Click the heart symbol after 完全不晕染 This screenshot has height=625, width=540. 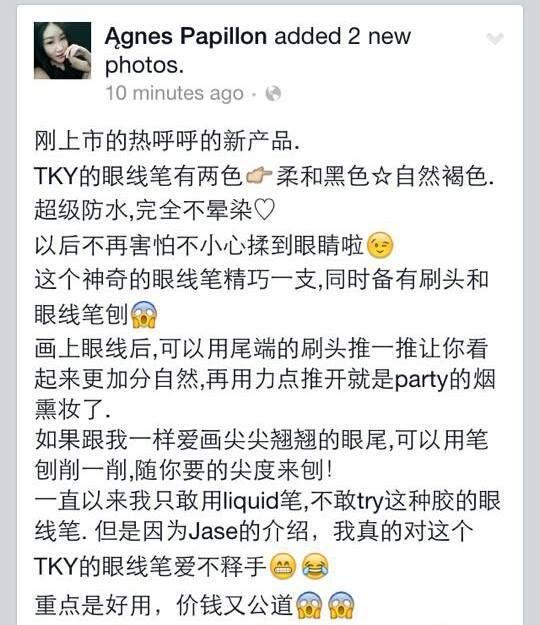pos(264,210)
